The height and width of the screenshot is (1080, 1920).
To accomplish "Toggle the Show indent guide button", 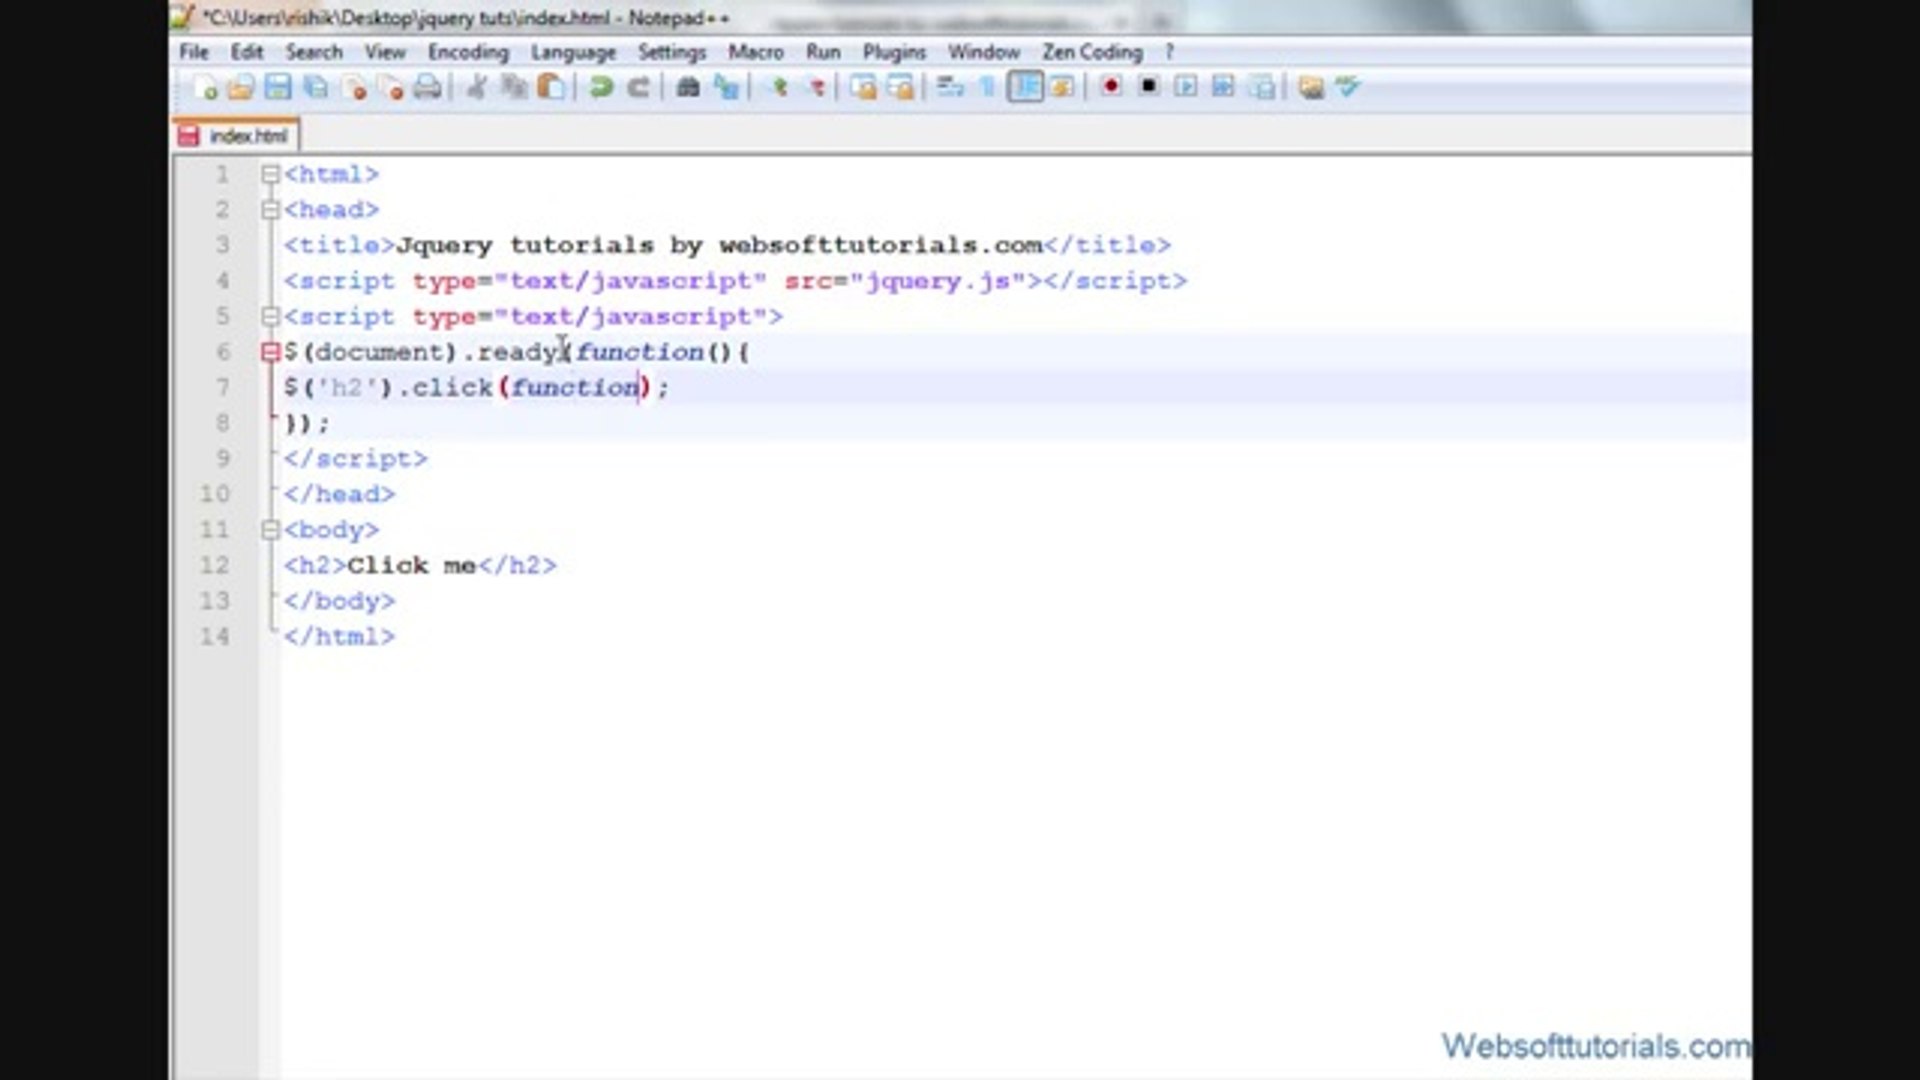I will pos(1025,87).
